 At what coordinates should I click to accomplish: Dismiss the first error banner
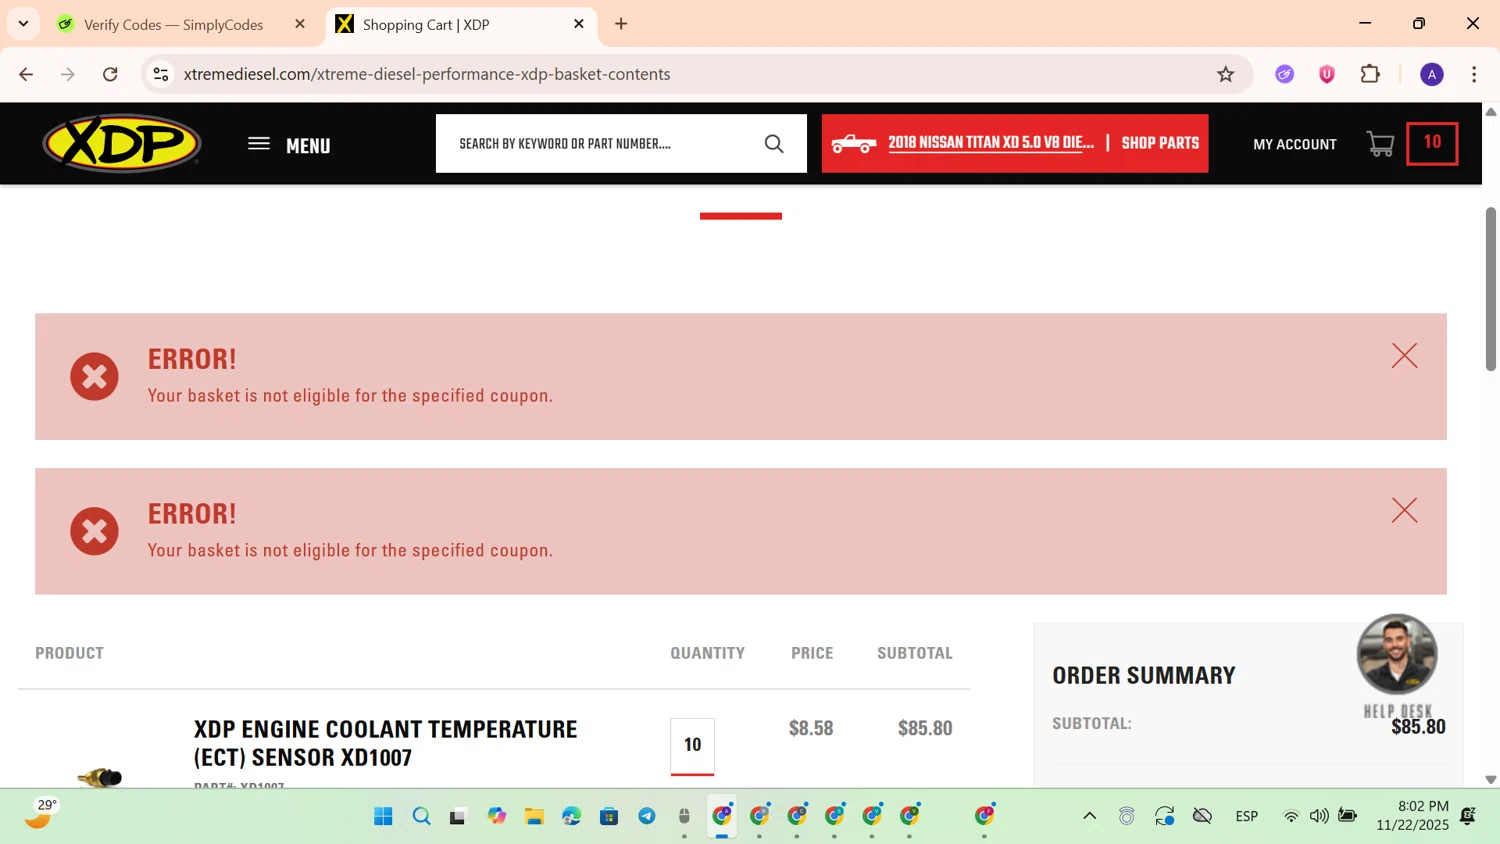click(1404, 356)
